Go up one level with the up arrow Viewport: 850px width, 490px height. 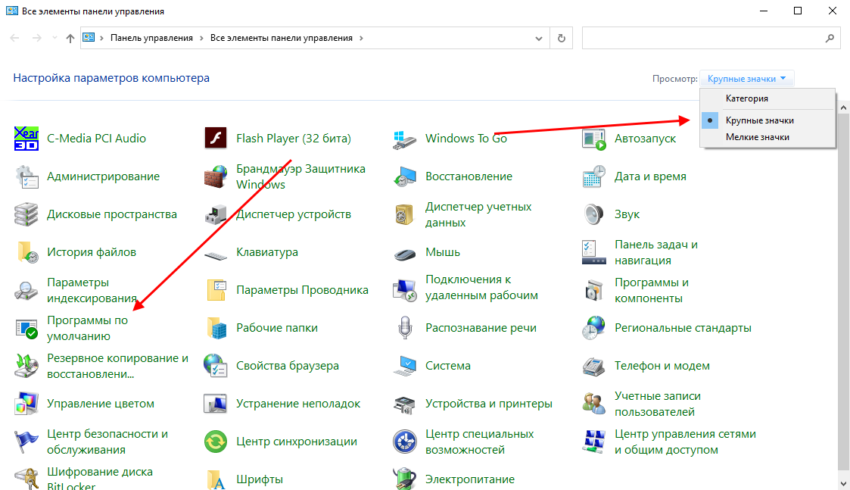(69, 38)
